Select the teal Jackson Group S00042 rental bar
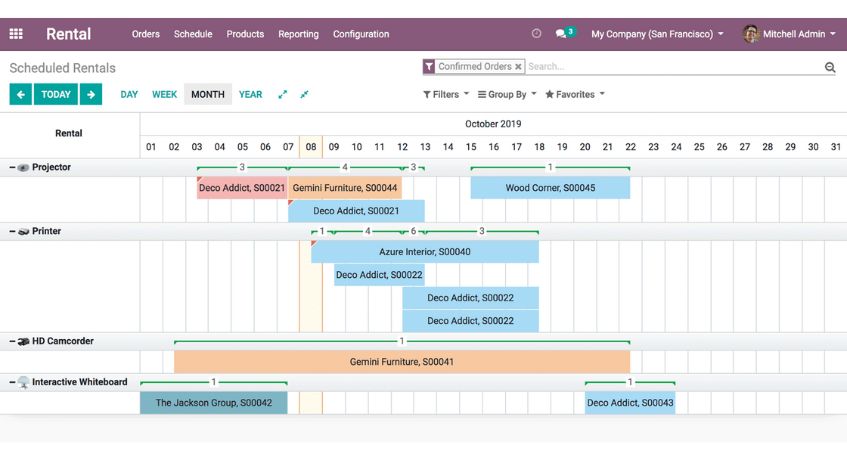The image size is (847, 460). 213,403
